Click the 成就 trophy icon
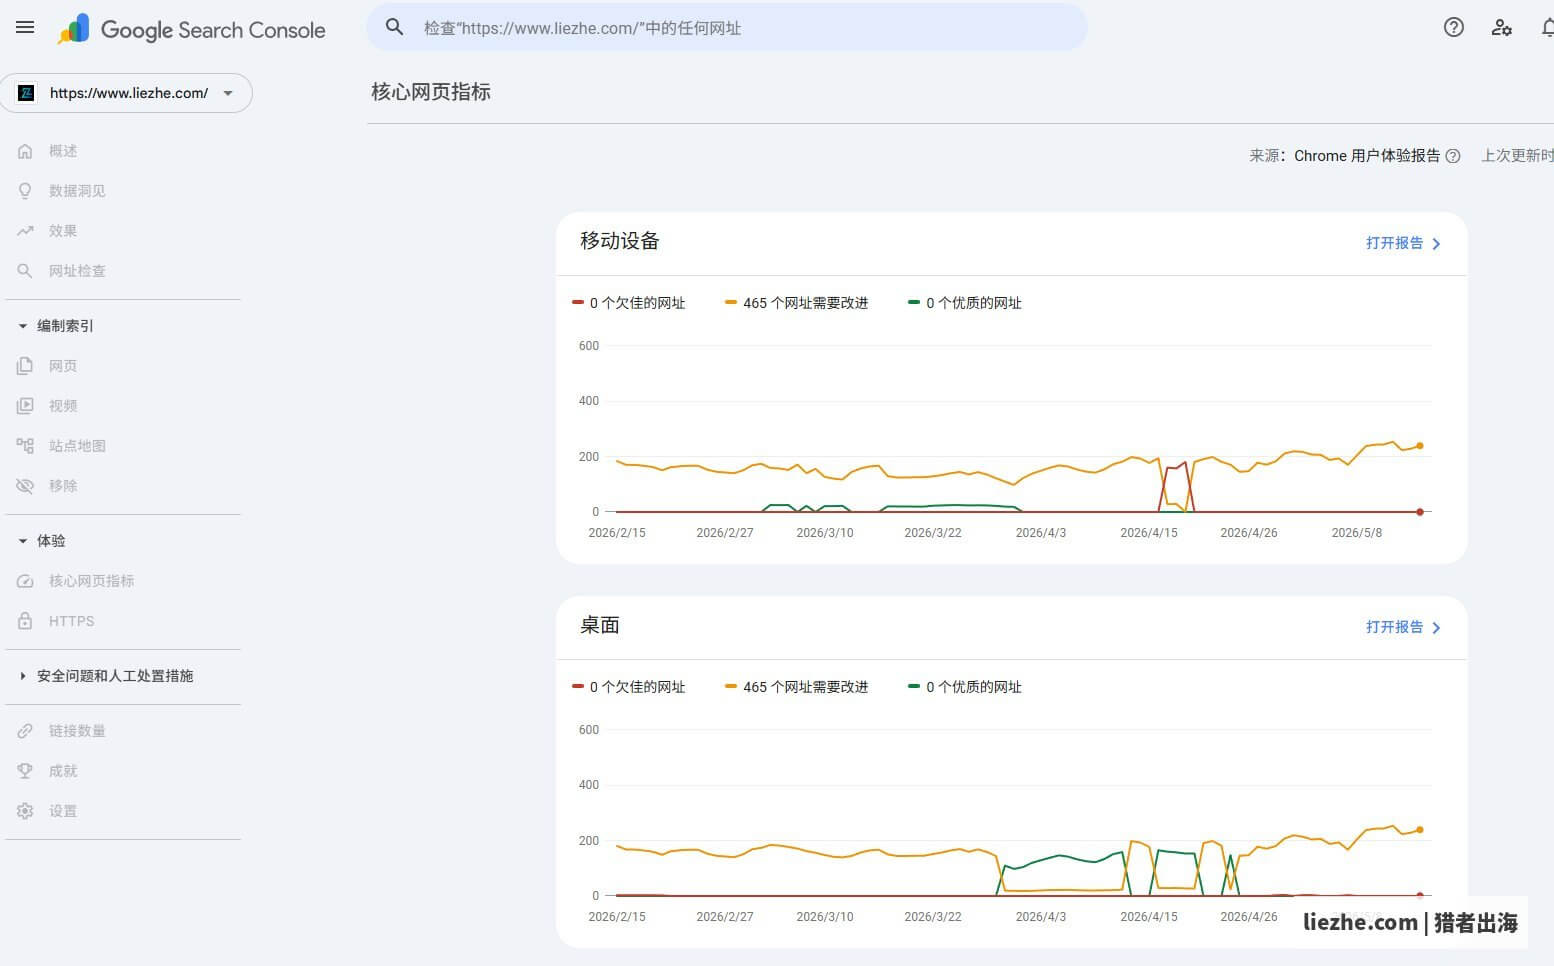 pos(25,771)
